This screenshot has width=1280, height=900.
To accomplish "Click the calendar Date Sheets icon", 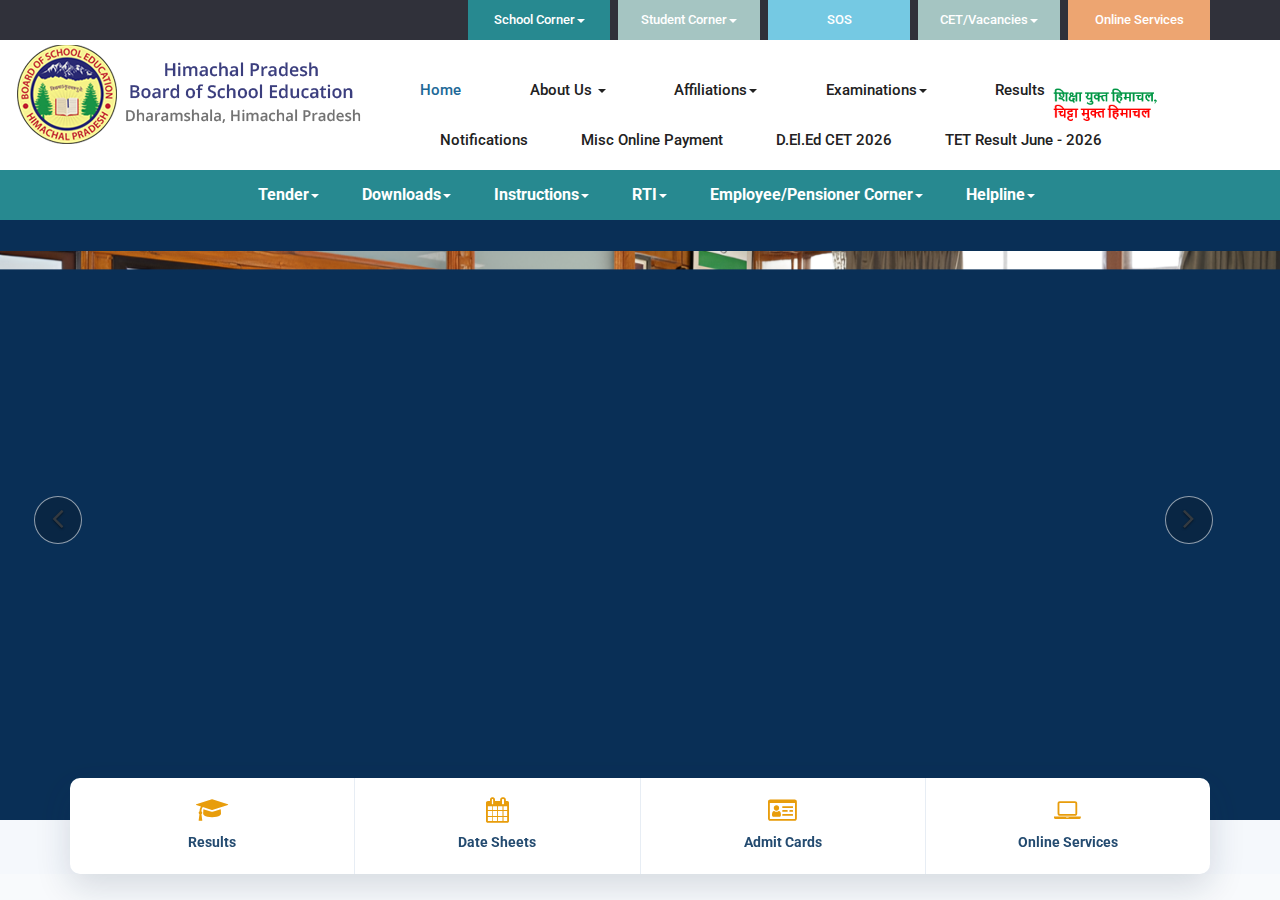I will [497, 810].
